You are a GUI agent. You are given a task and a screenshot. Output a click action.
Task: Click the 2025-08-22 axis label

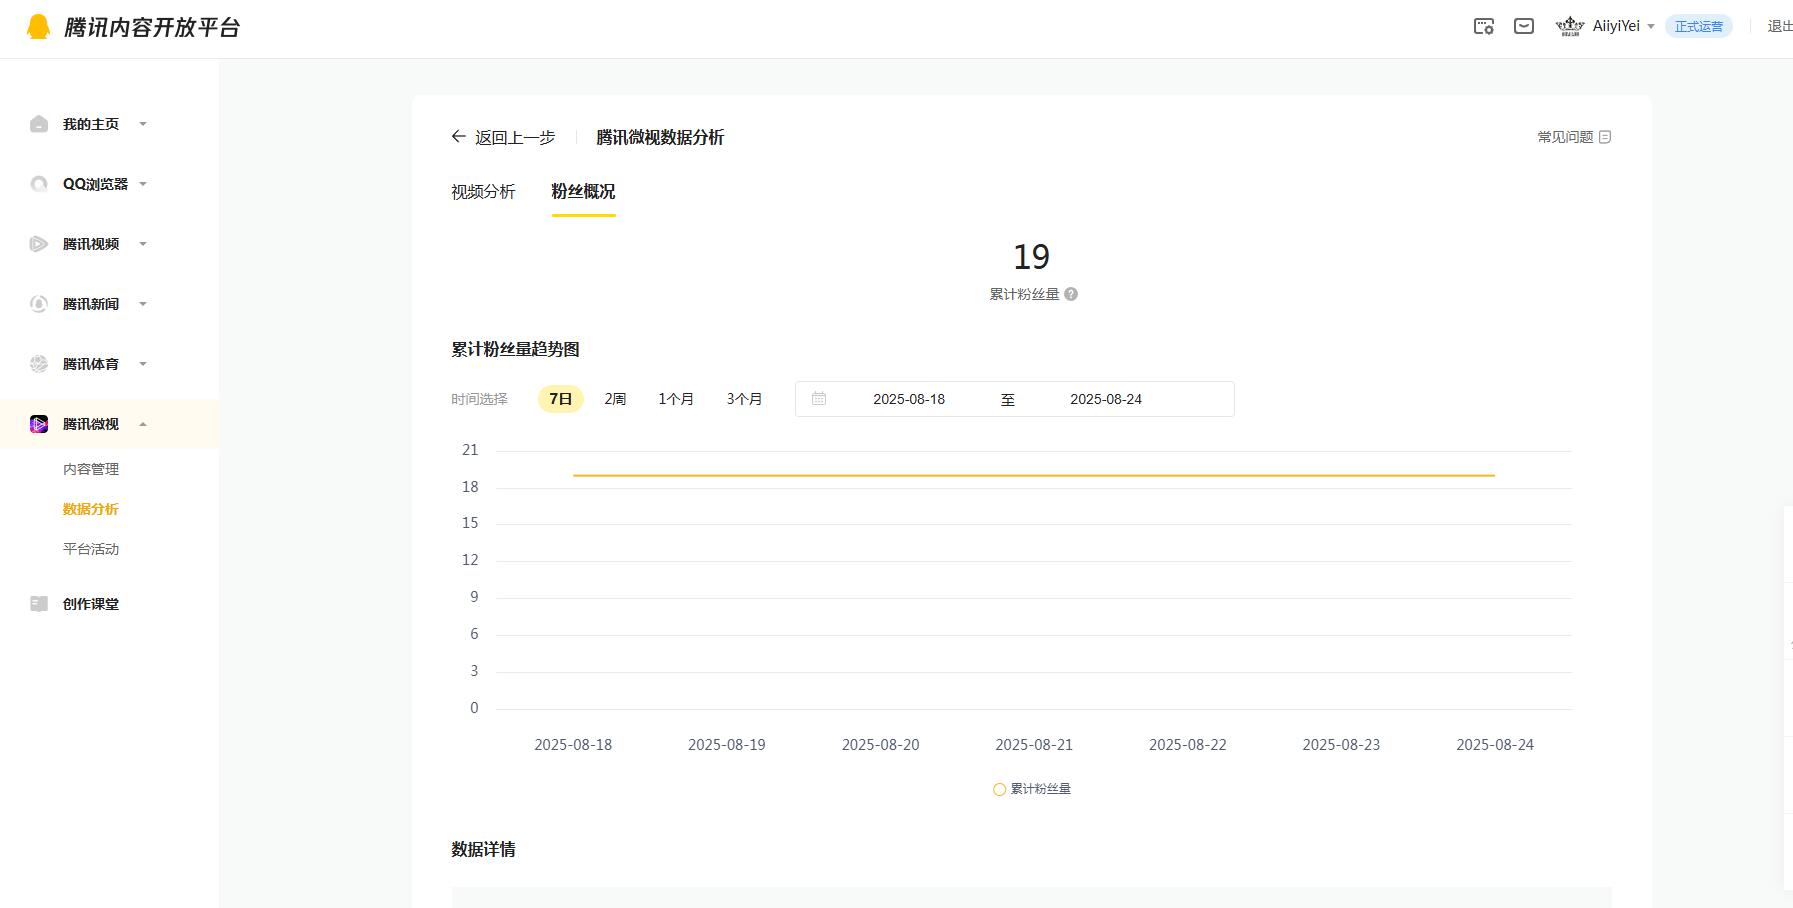(1188, 745)
